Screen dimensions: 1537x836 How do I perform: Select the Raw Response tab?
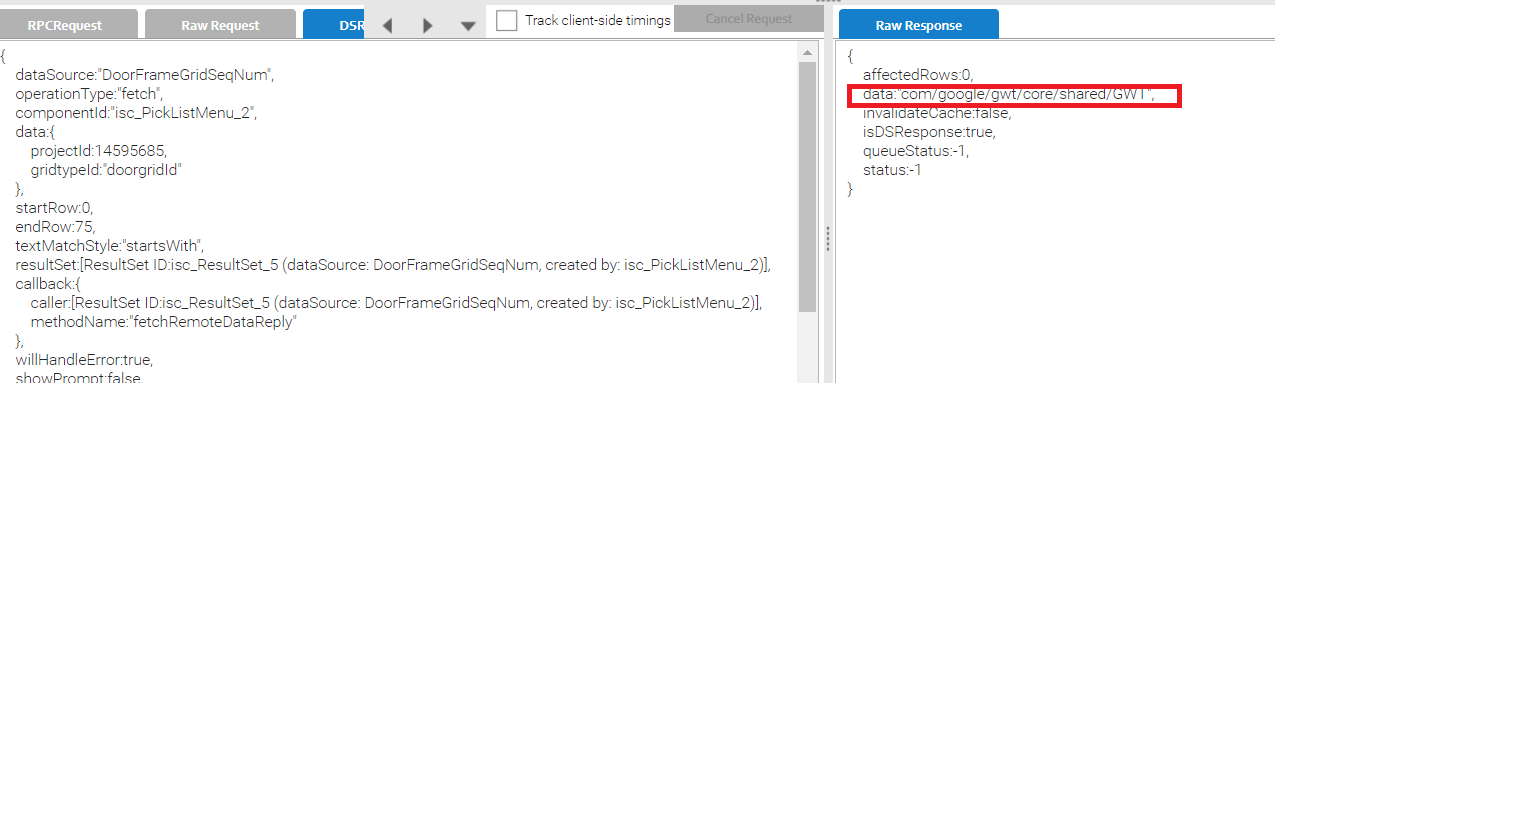pyautogui.click(x=918, y=25)
